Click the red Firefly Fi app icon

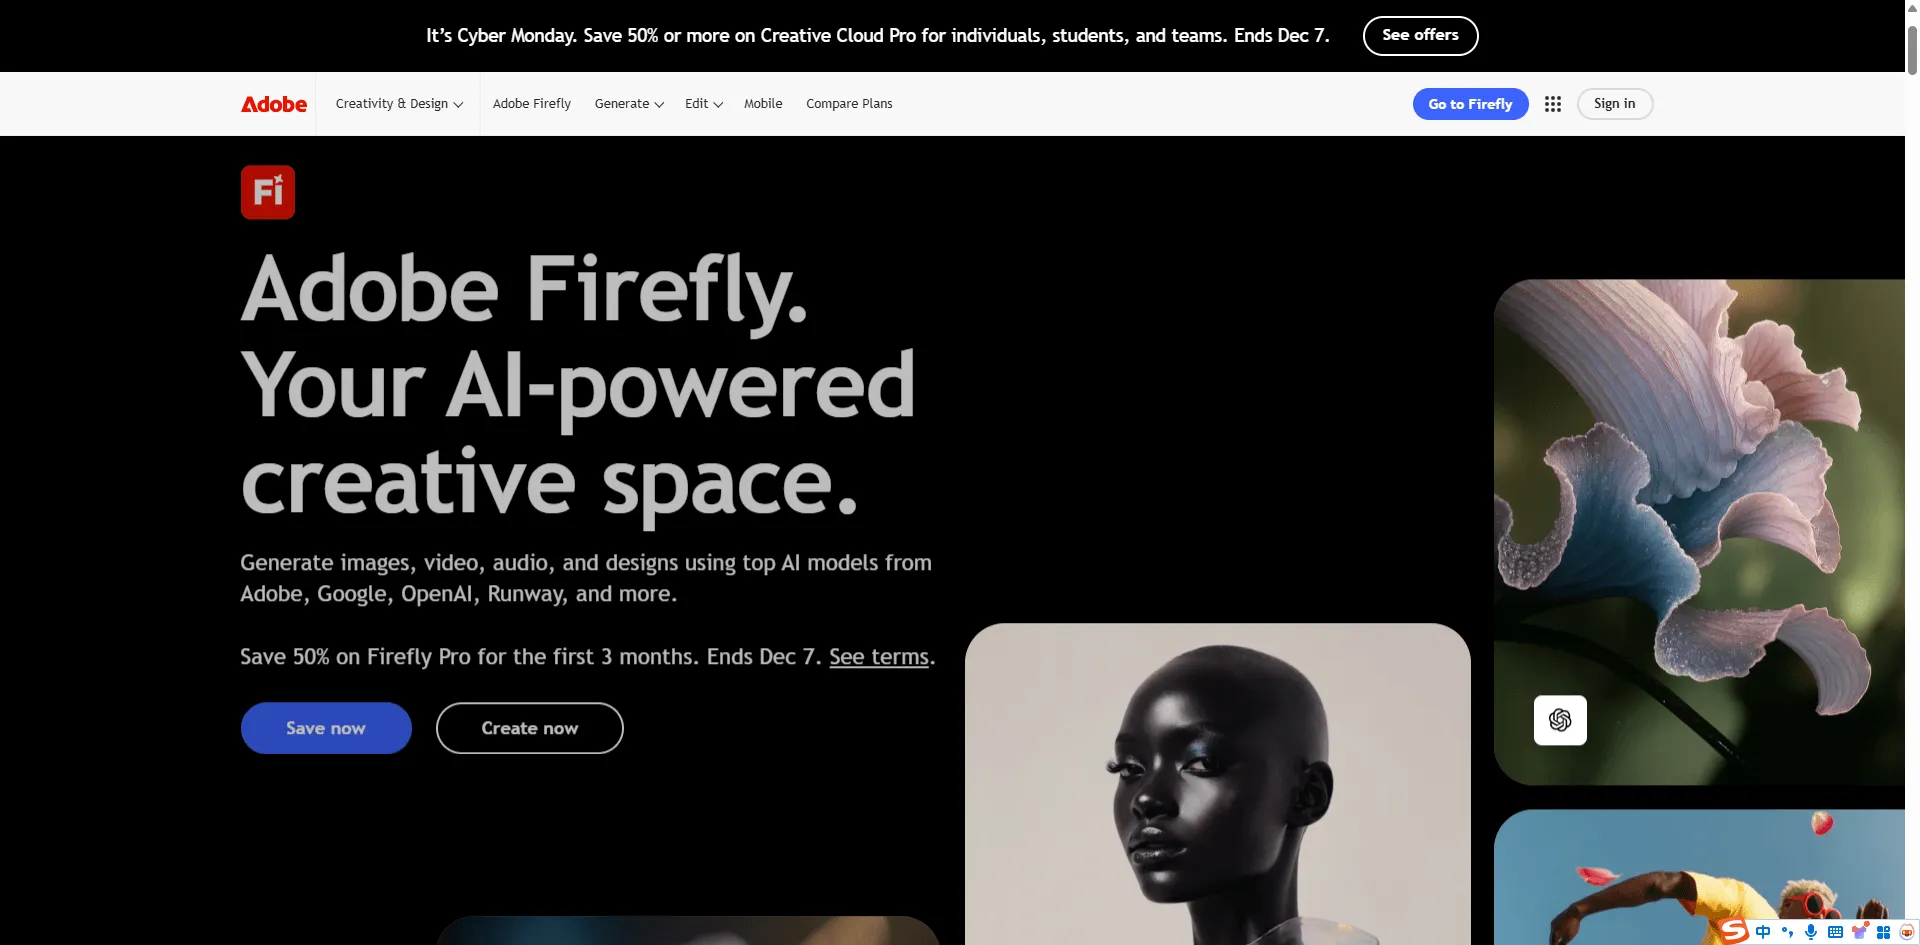[268, 192]
